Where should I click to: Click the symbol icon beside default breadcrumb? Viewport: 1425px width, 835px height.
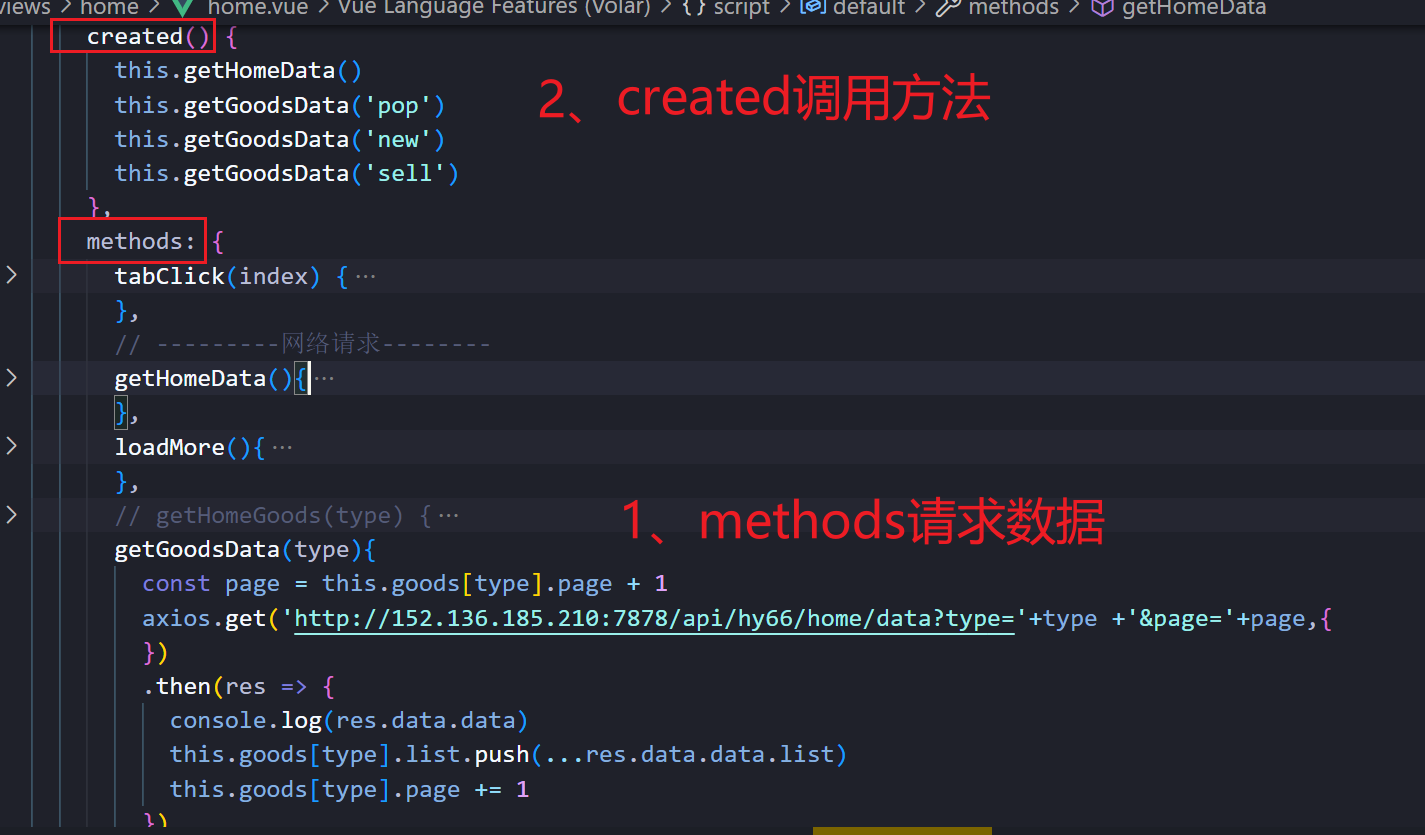(x=813, y=8)
